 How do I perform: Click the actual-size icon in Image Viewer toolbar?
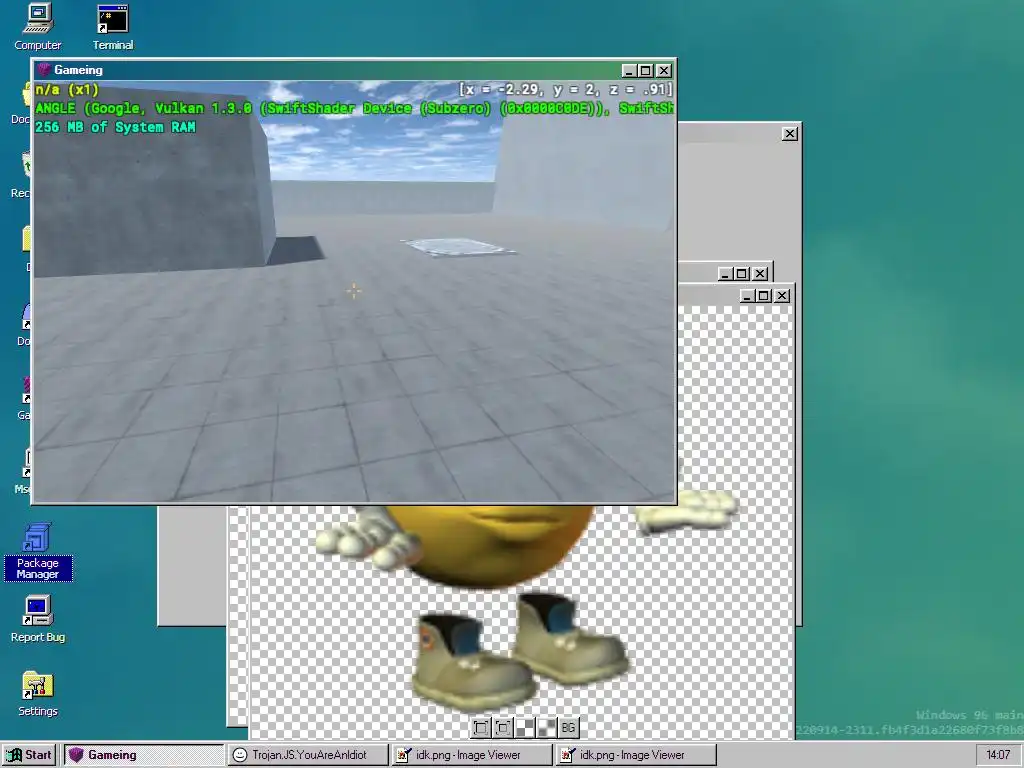[503, 728]
